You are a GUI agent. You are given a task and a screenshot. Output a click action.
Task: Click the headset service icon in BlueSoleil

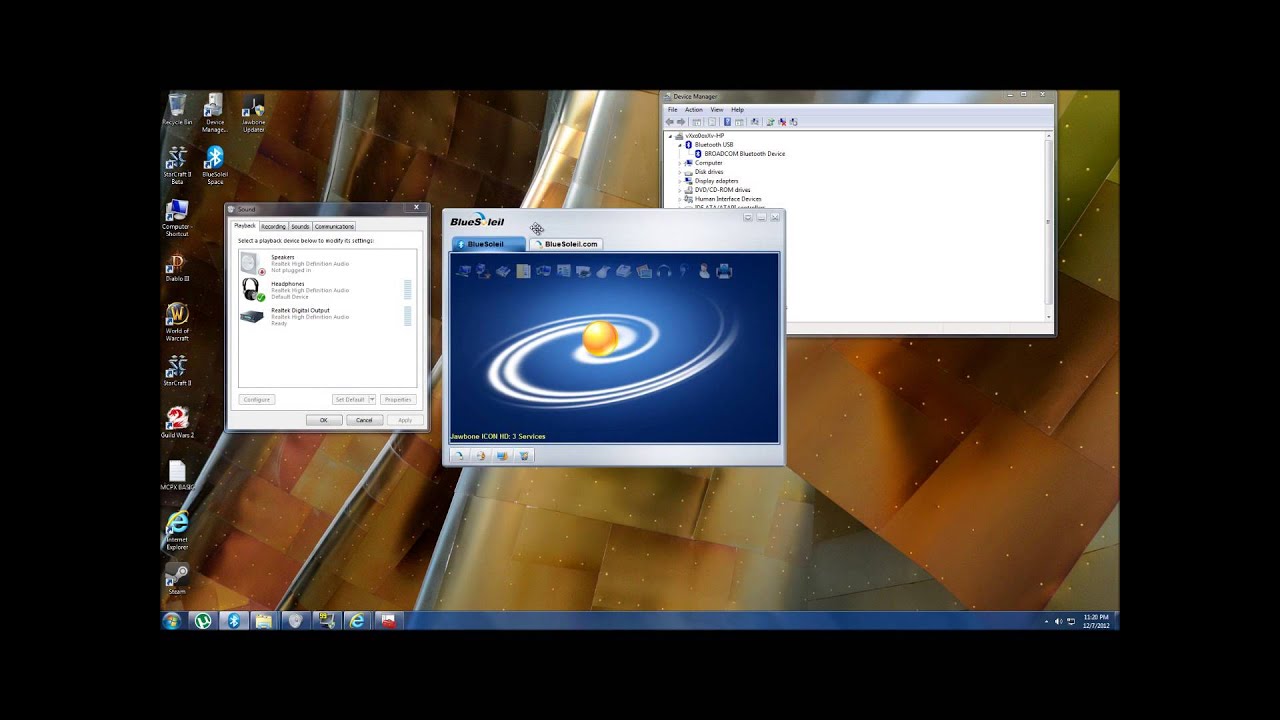click(x=683, y=271)
